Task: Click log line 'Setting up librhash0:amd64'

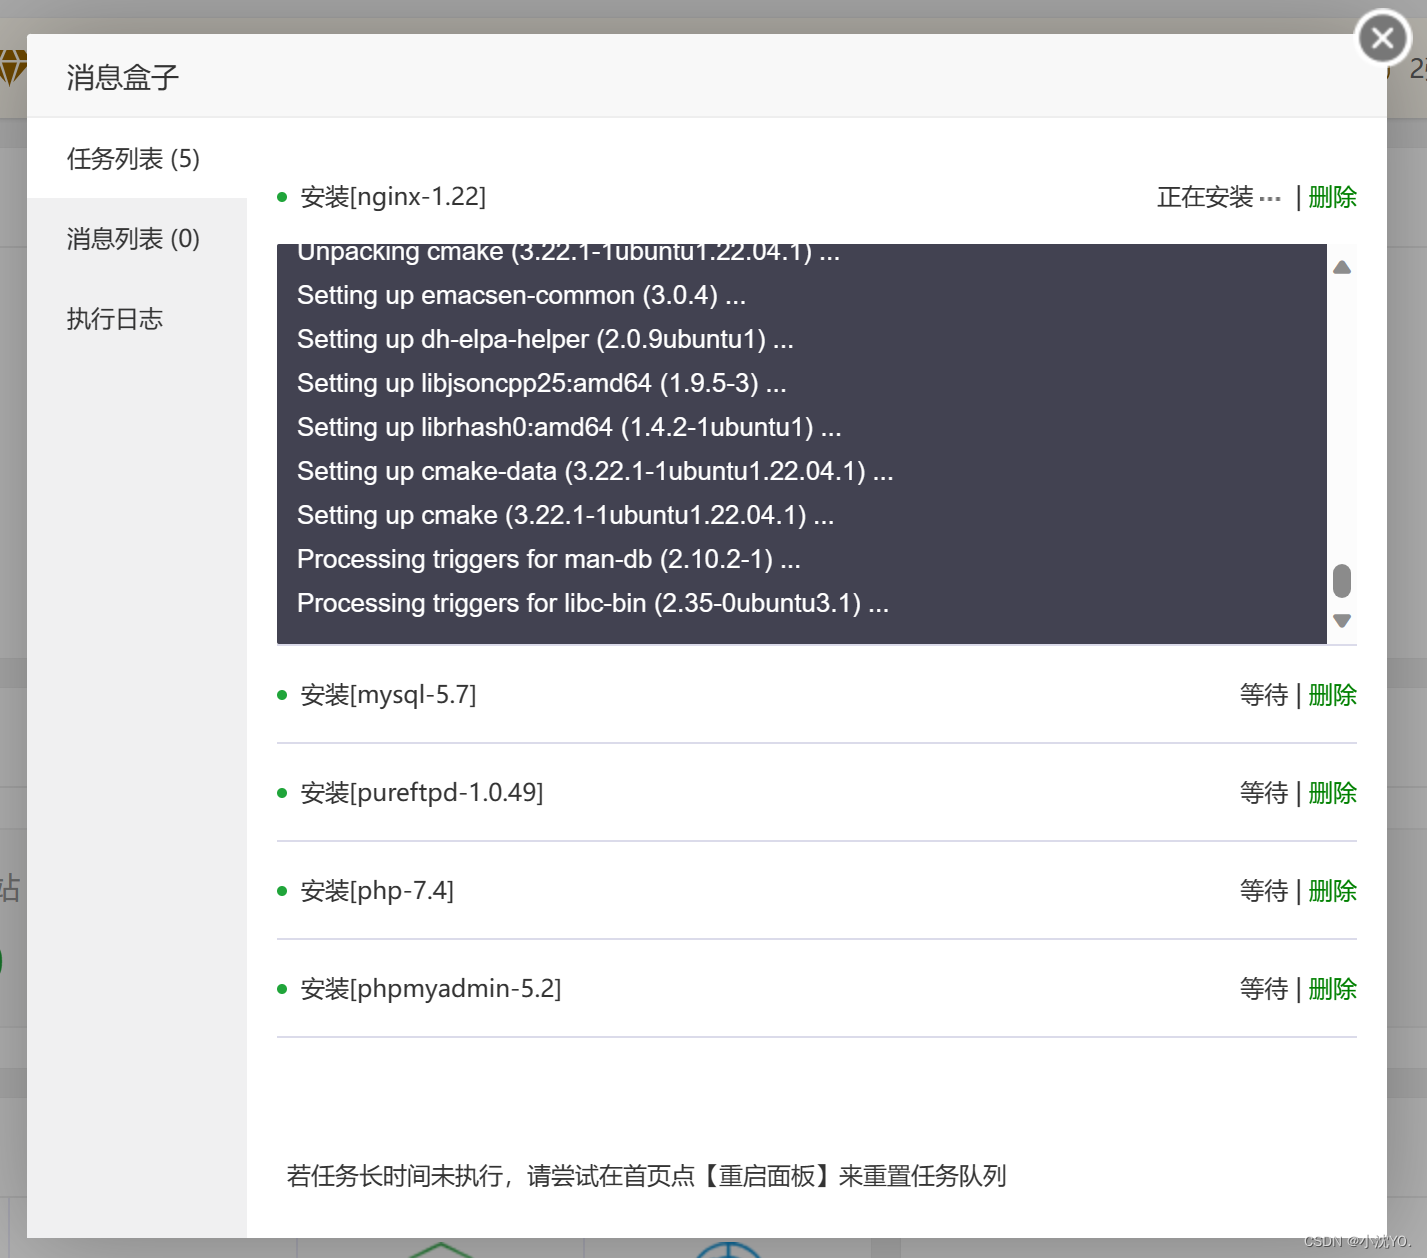Action: [x=569, y=428]
